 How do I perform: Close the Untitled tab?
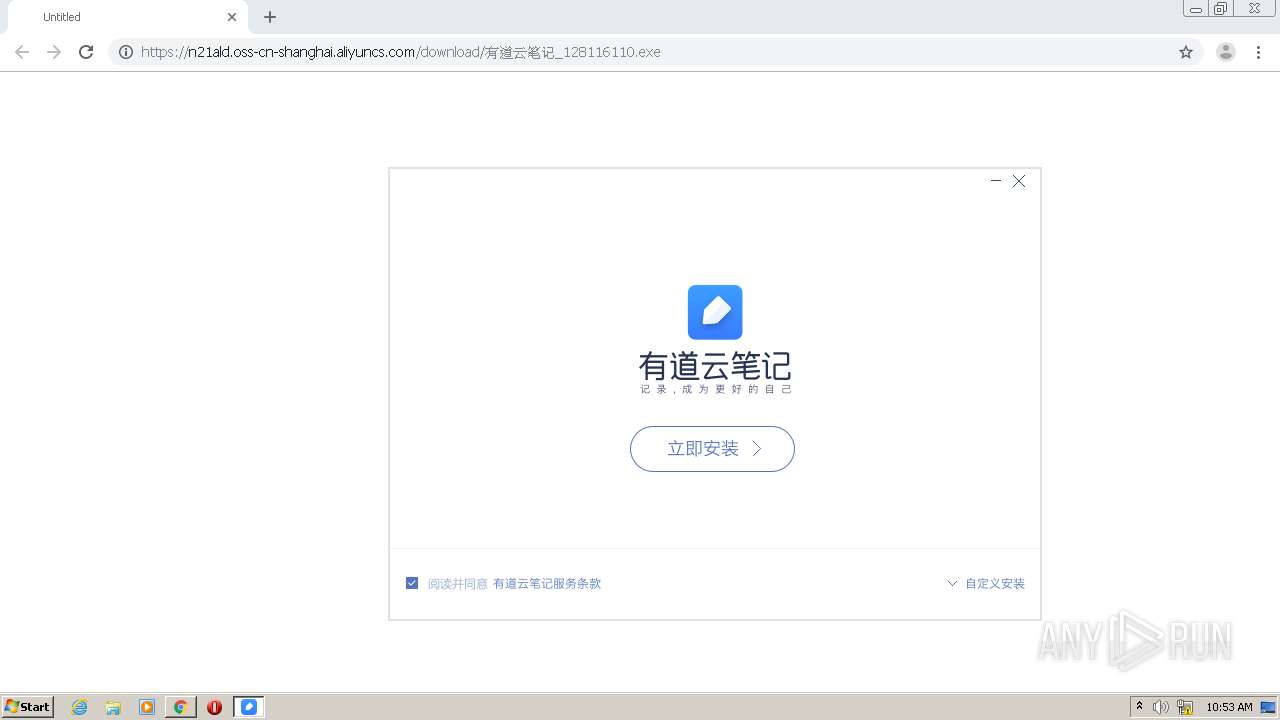[x=232, y=17]
